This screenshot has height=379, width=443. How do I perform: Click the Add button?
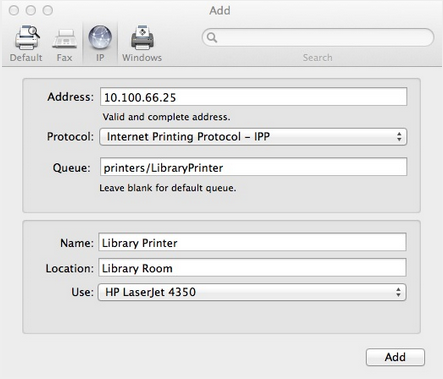tap(395, 357)
